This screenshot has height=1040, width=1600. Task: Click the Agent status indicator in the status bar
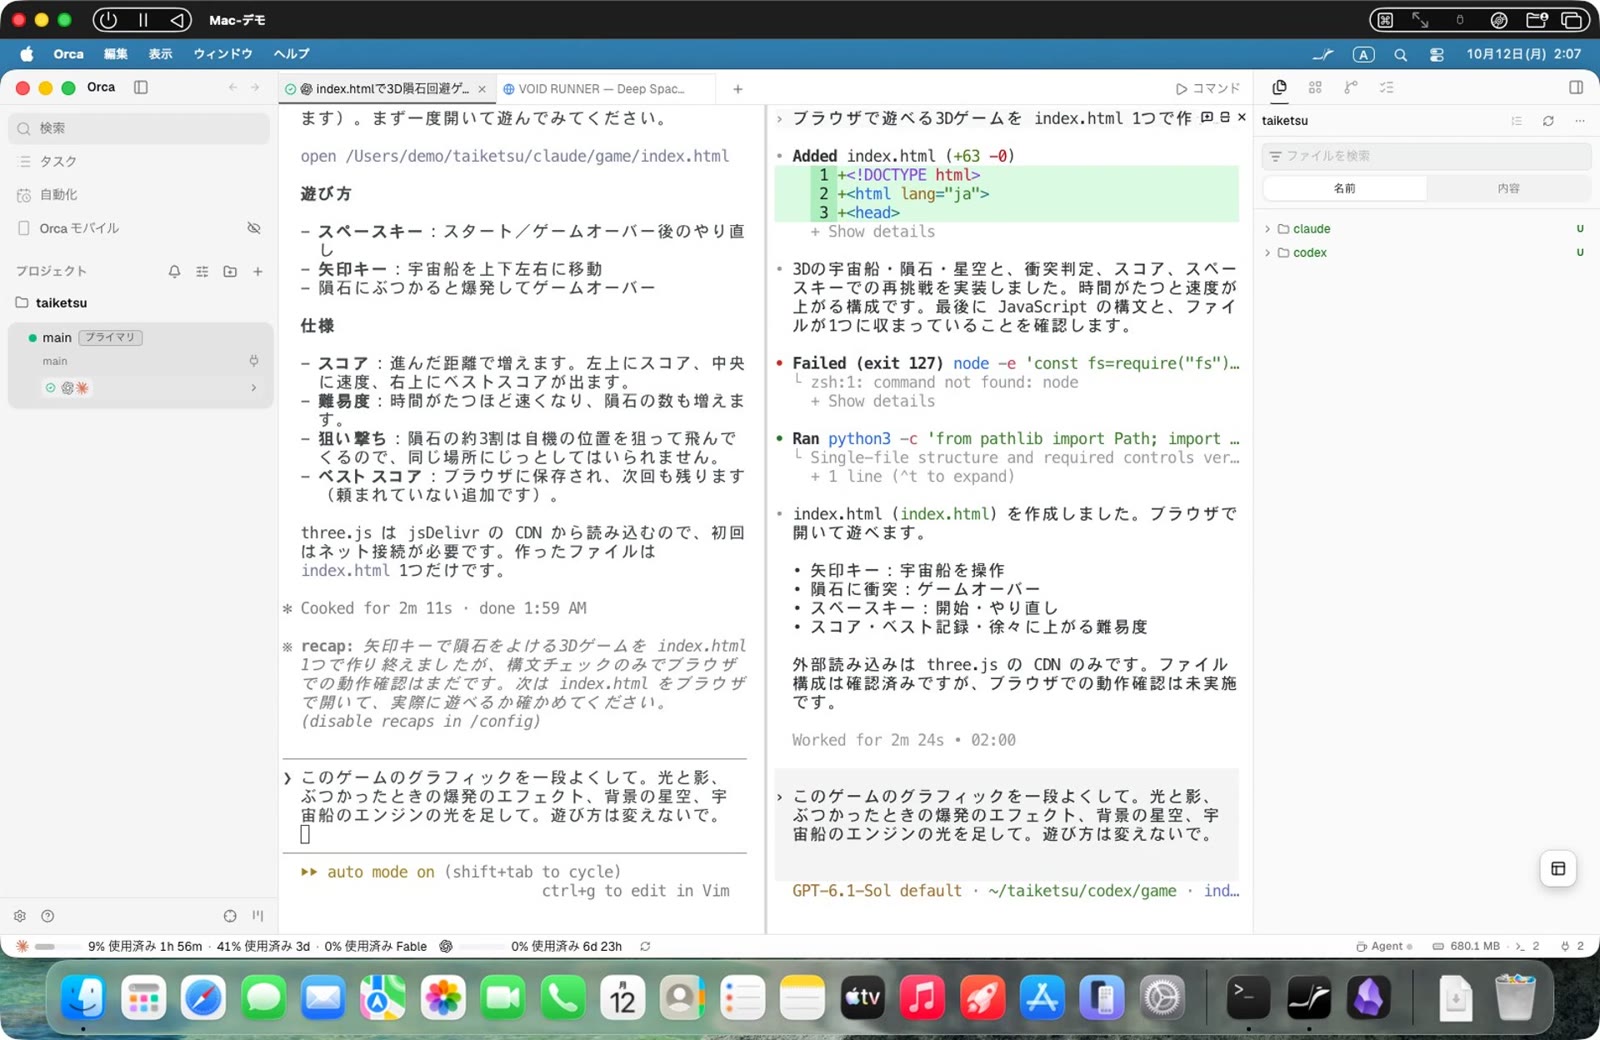(x=1384, y=946)
